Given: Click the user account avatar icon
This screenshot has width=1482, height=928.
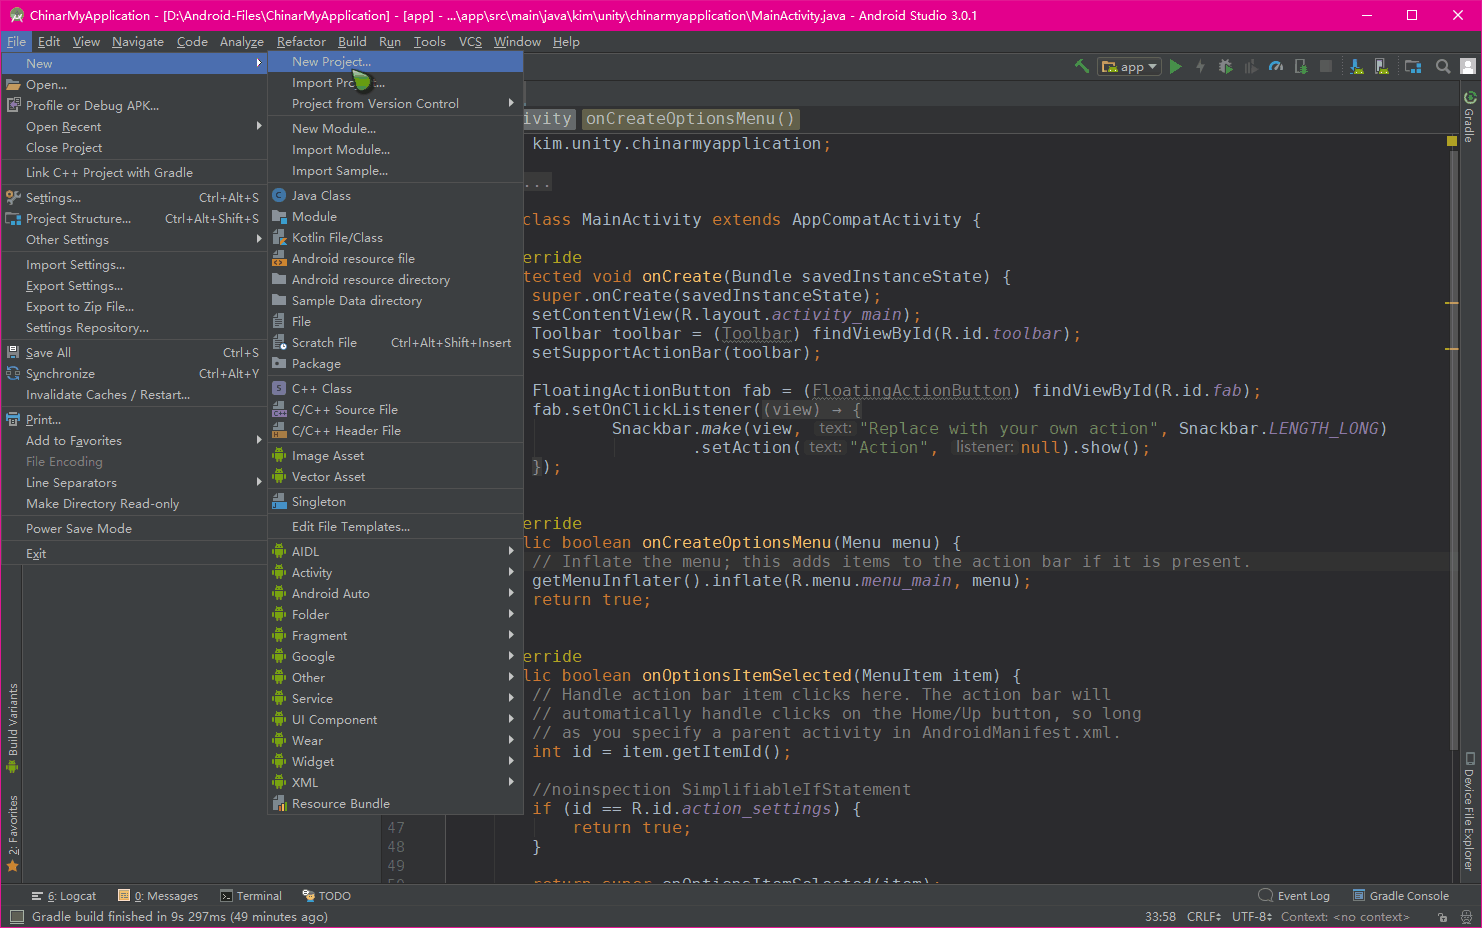Looking at the screenshot, I should click(1468, 66).
